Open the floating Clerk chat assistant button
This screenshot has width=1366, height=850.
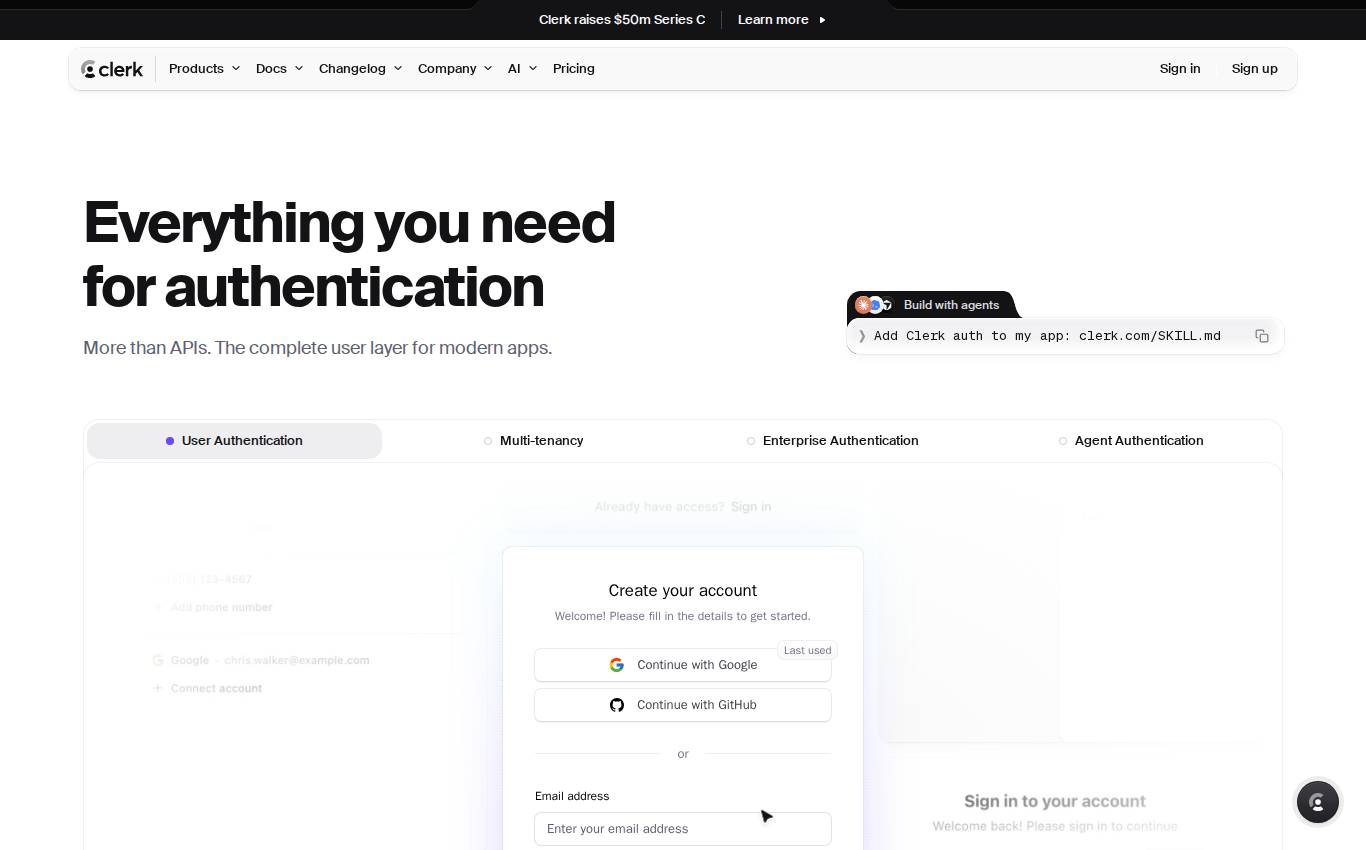click(x=1318, y=802)
